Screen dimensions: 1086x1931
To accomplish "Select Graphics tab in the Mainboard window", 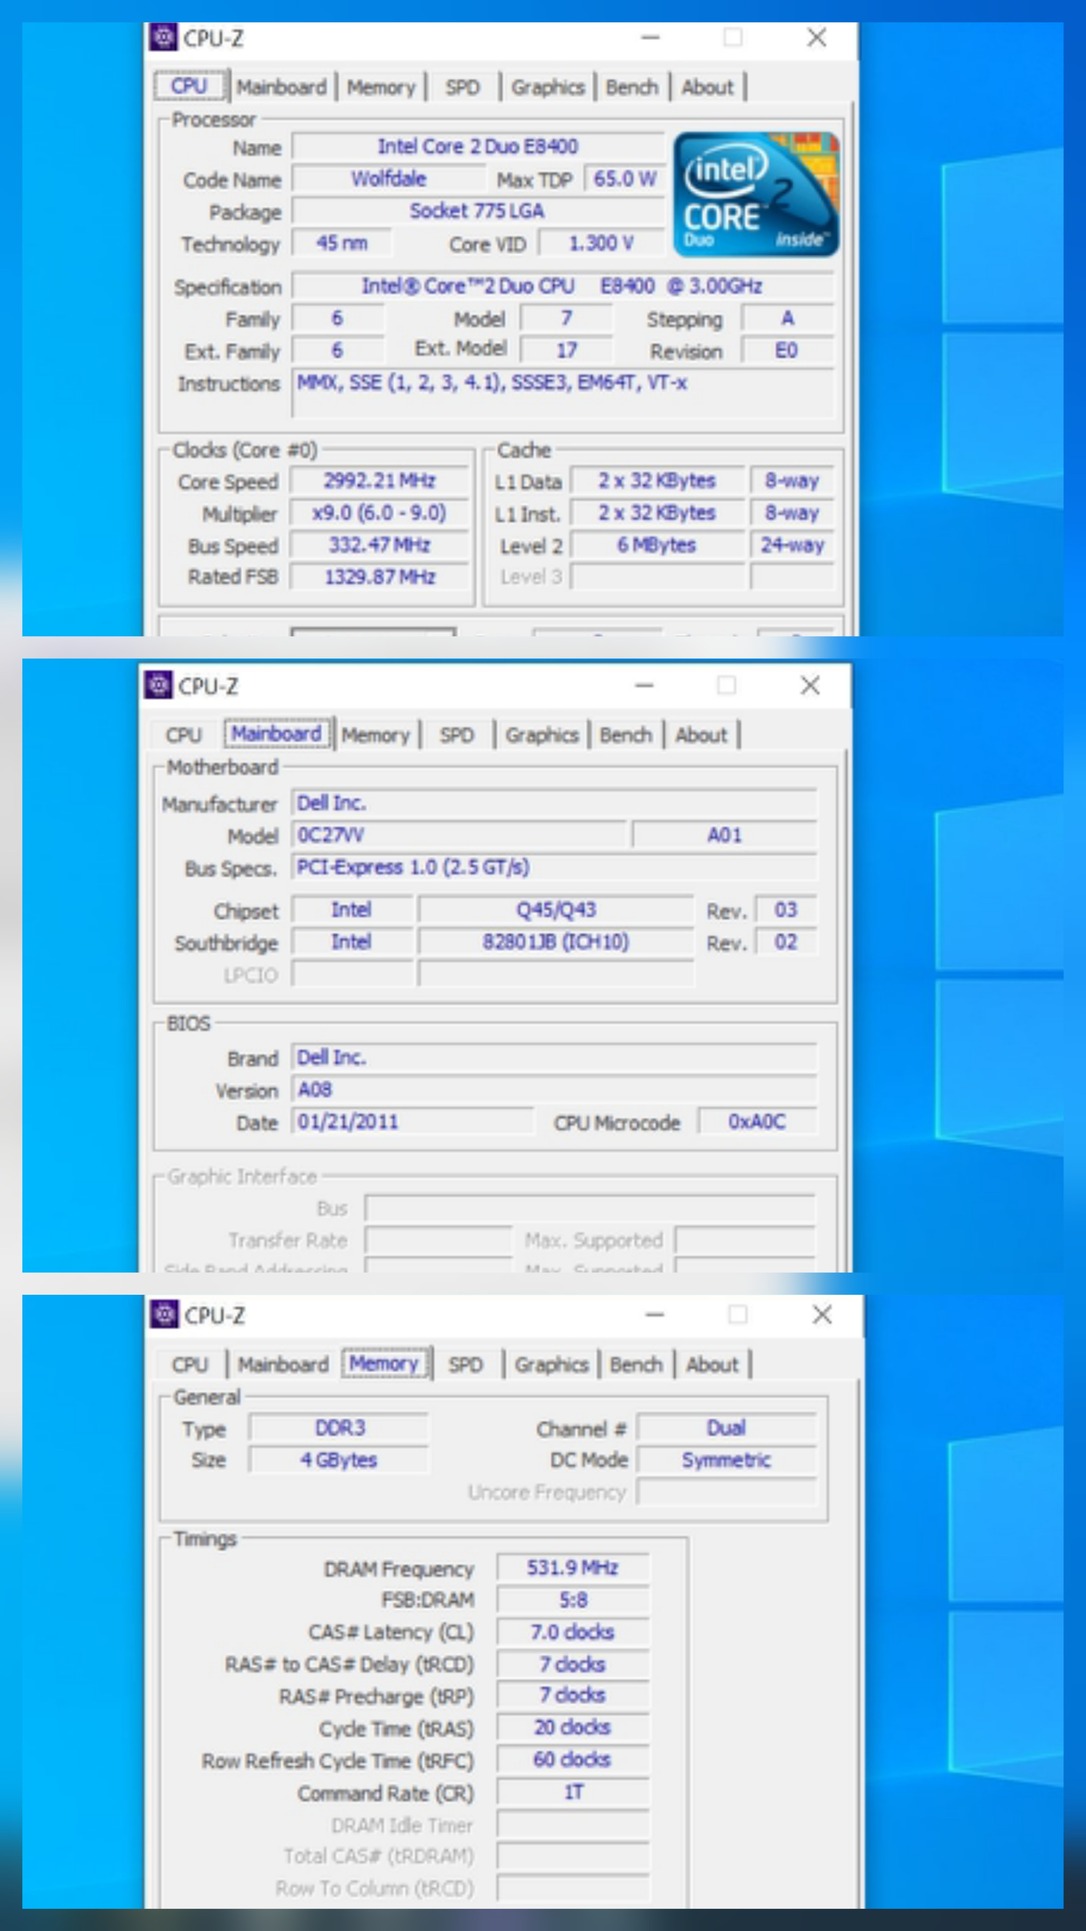I will [541, 735].
